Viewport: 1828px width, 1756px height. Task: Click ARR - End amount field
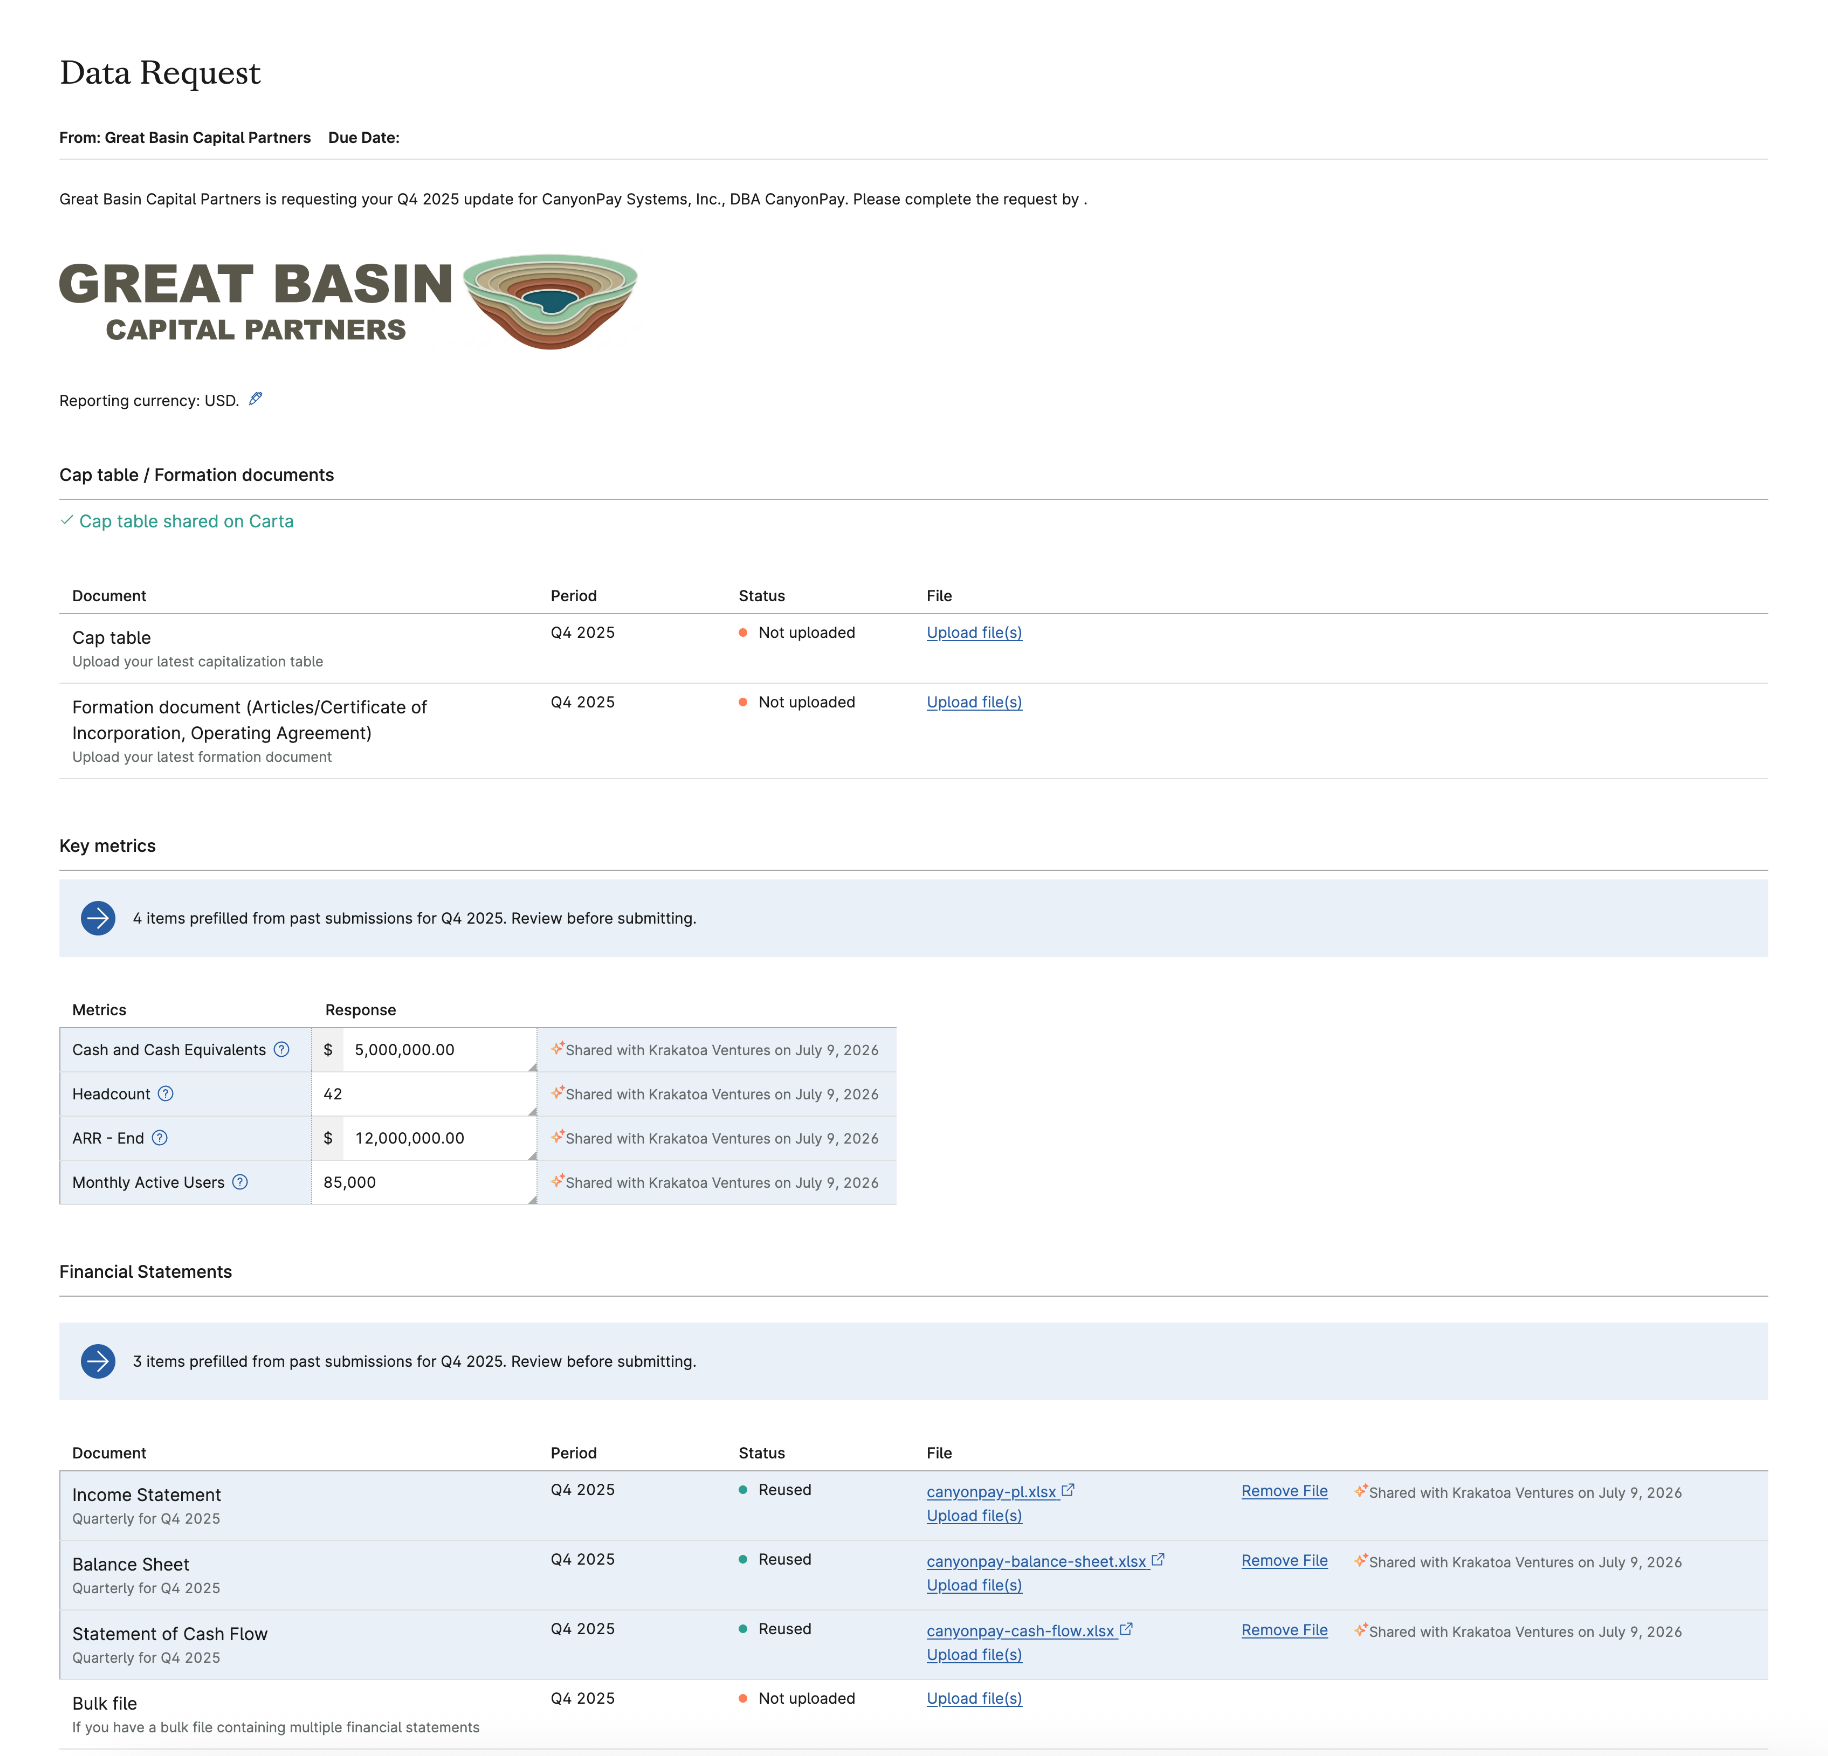(x=439, y=1138)
